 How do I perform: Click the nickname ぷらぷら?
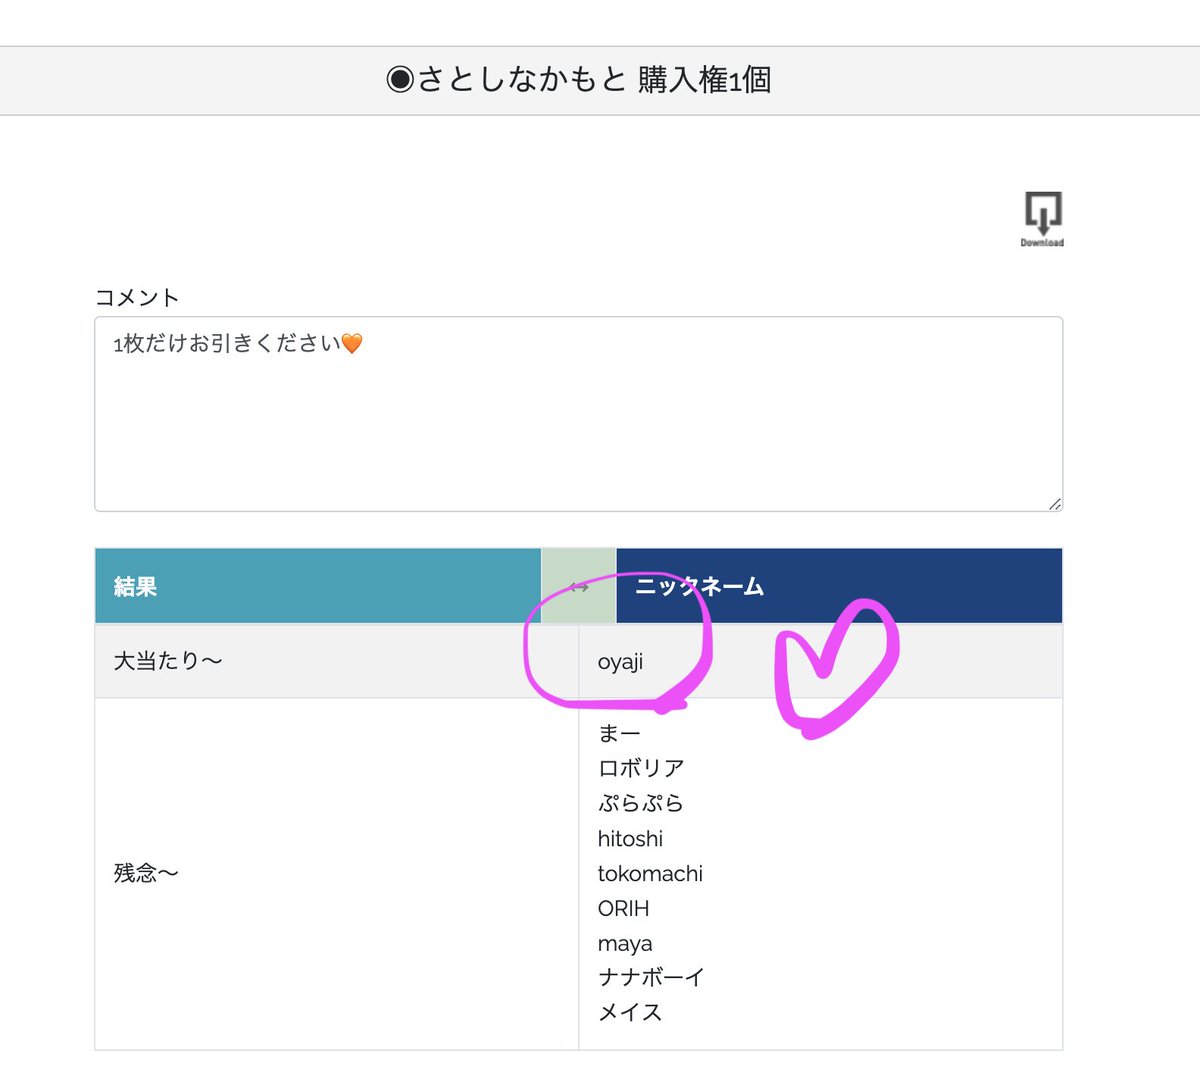click(641, 803)
